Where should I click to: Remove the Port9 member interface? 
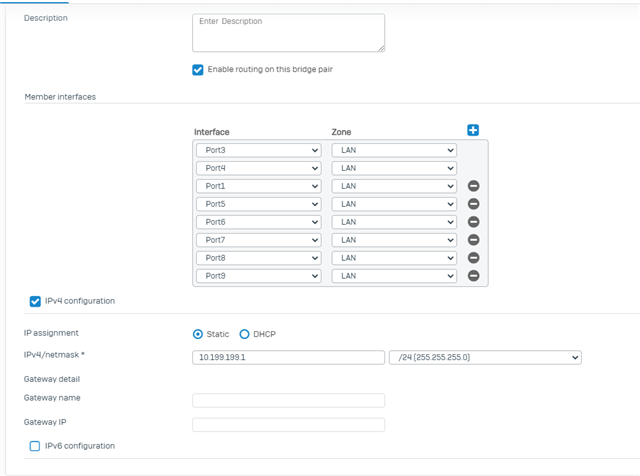(x=473, y=276)
